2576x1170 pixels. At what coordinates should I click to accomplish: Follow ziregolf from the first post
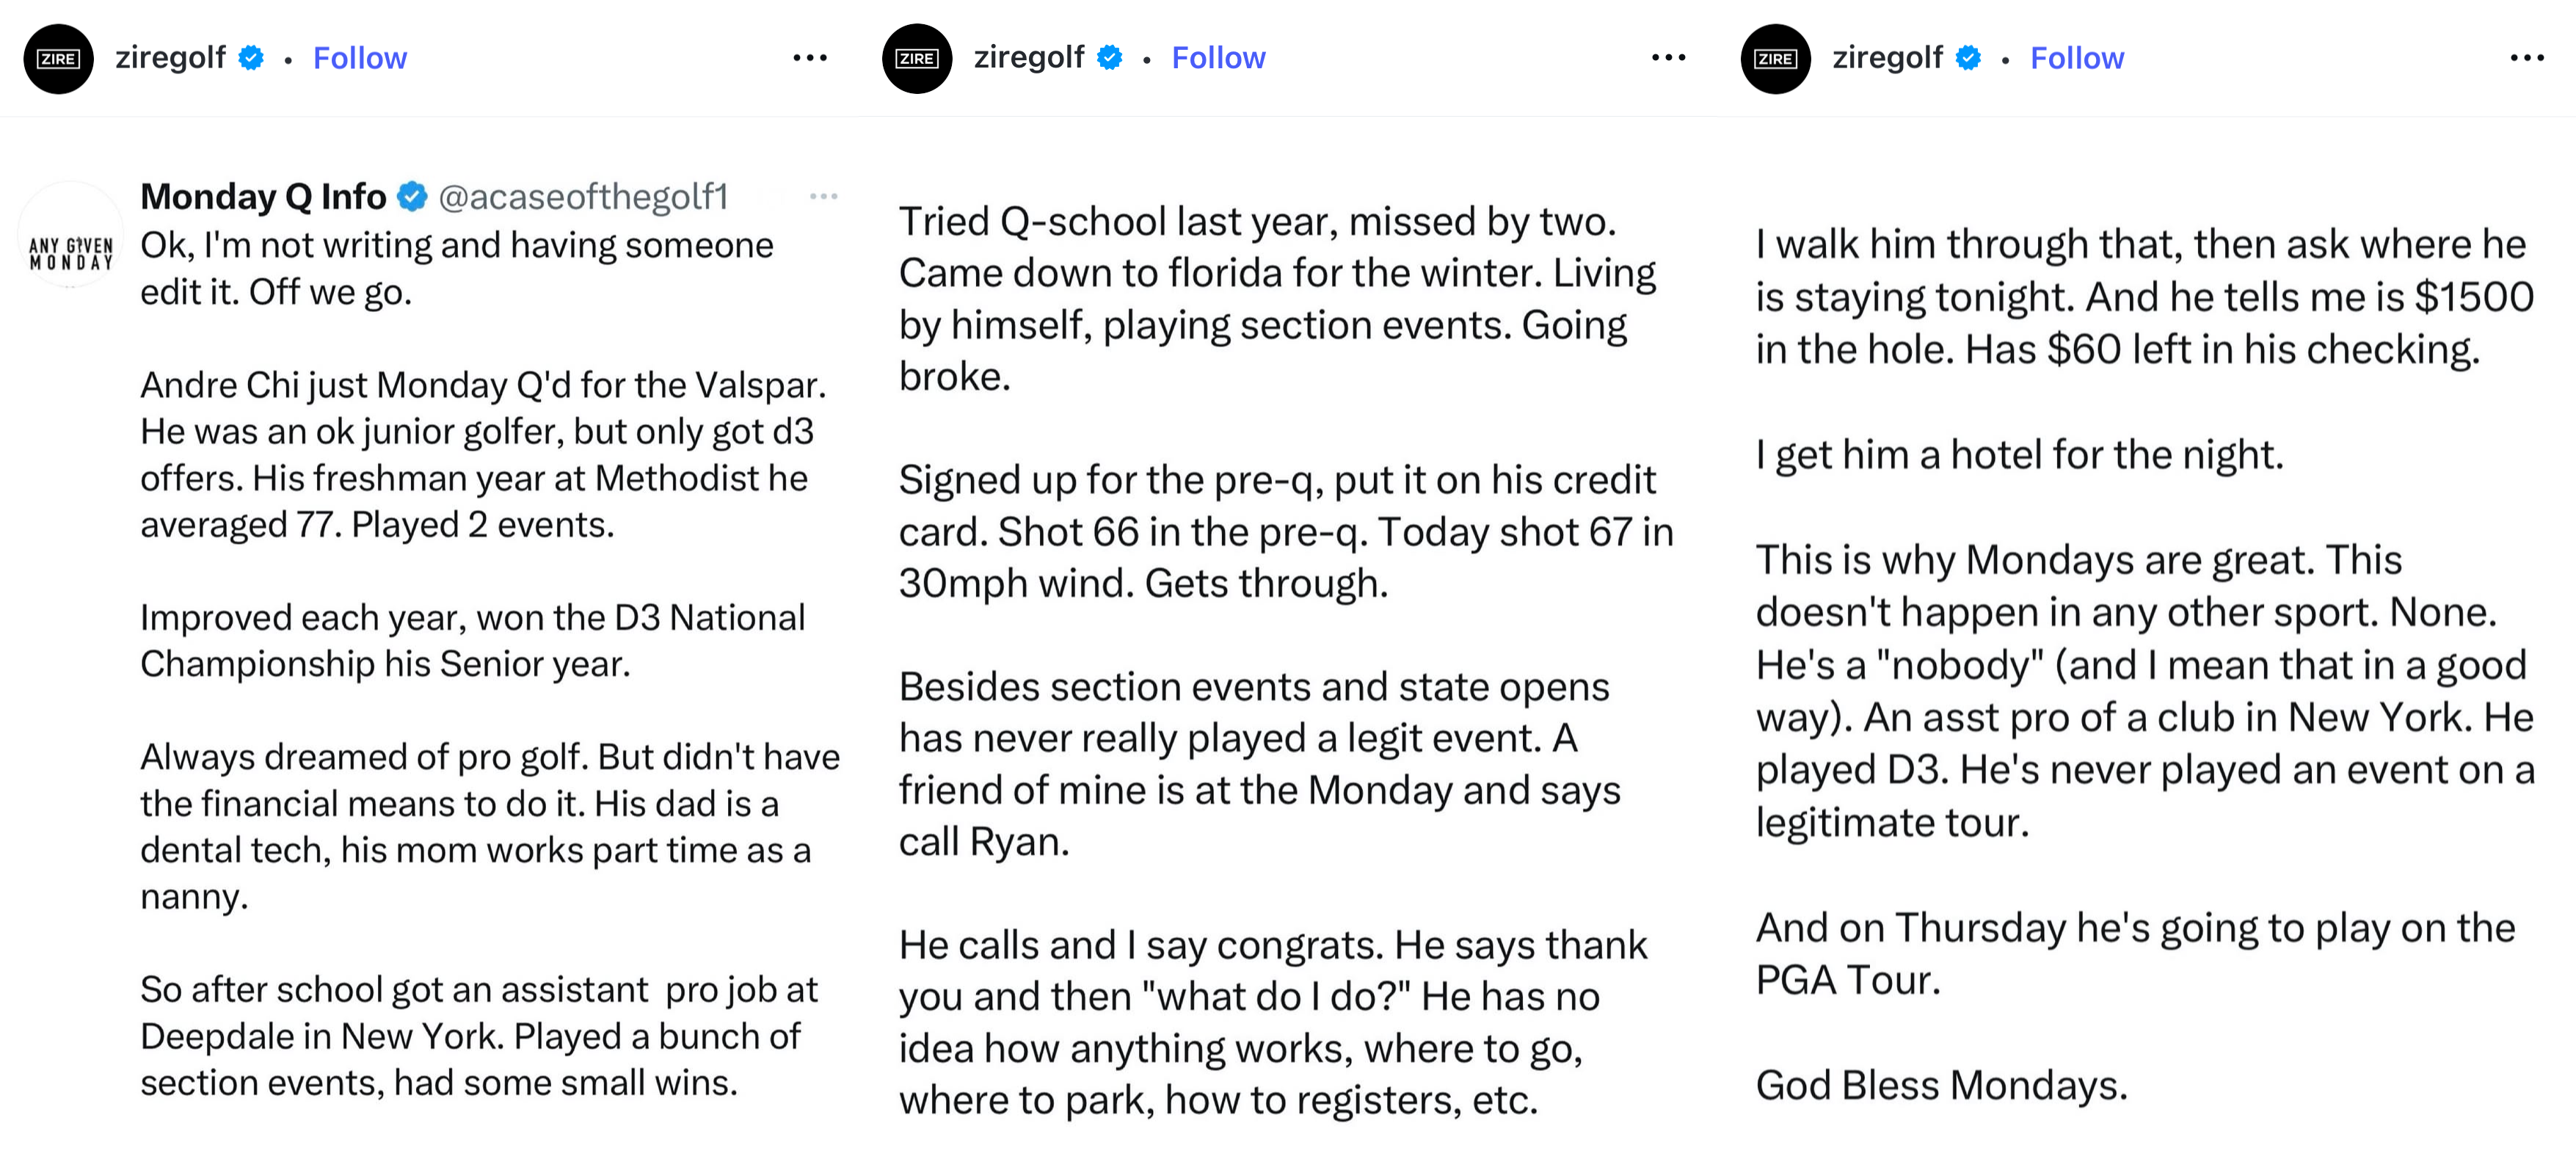pos(360,58)
